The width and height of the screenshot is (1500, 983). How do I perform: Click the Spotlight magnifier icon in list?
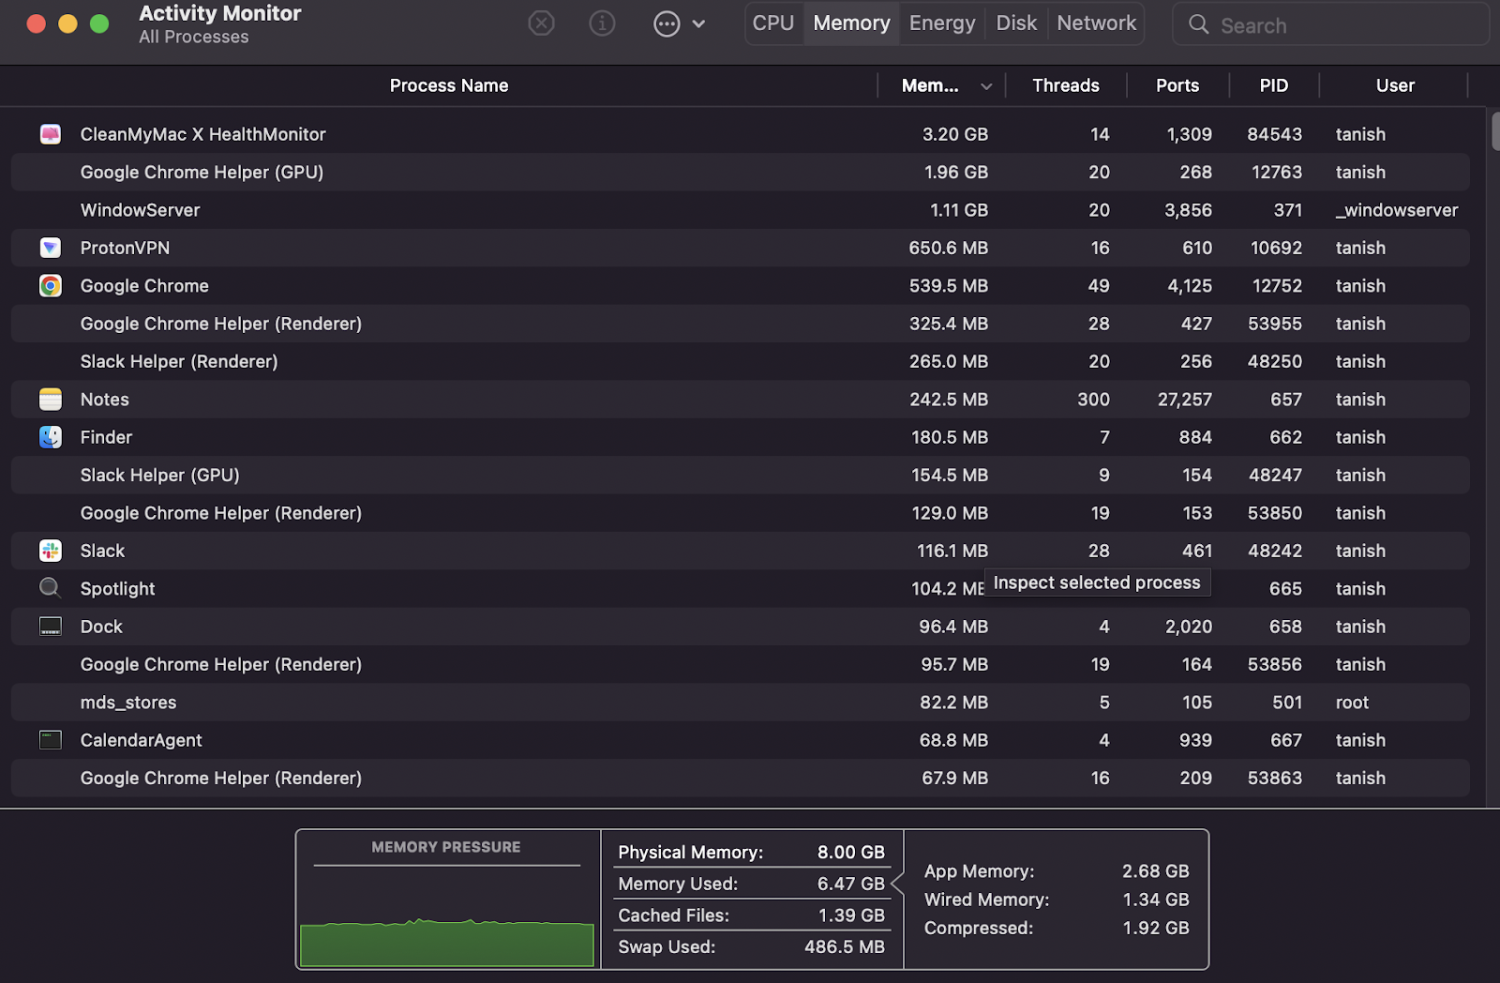[50, 588]
